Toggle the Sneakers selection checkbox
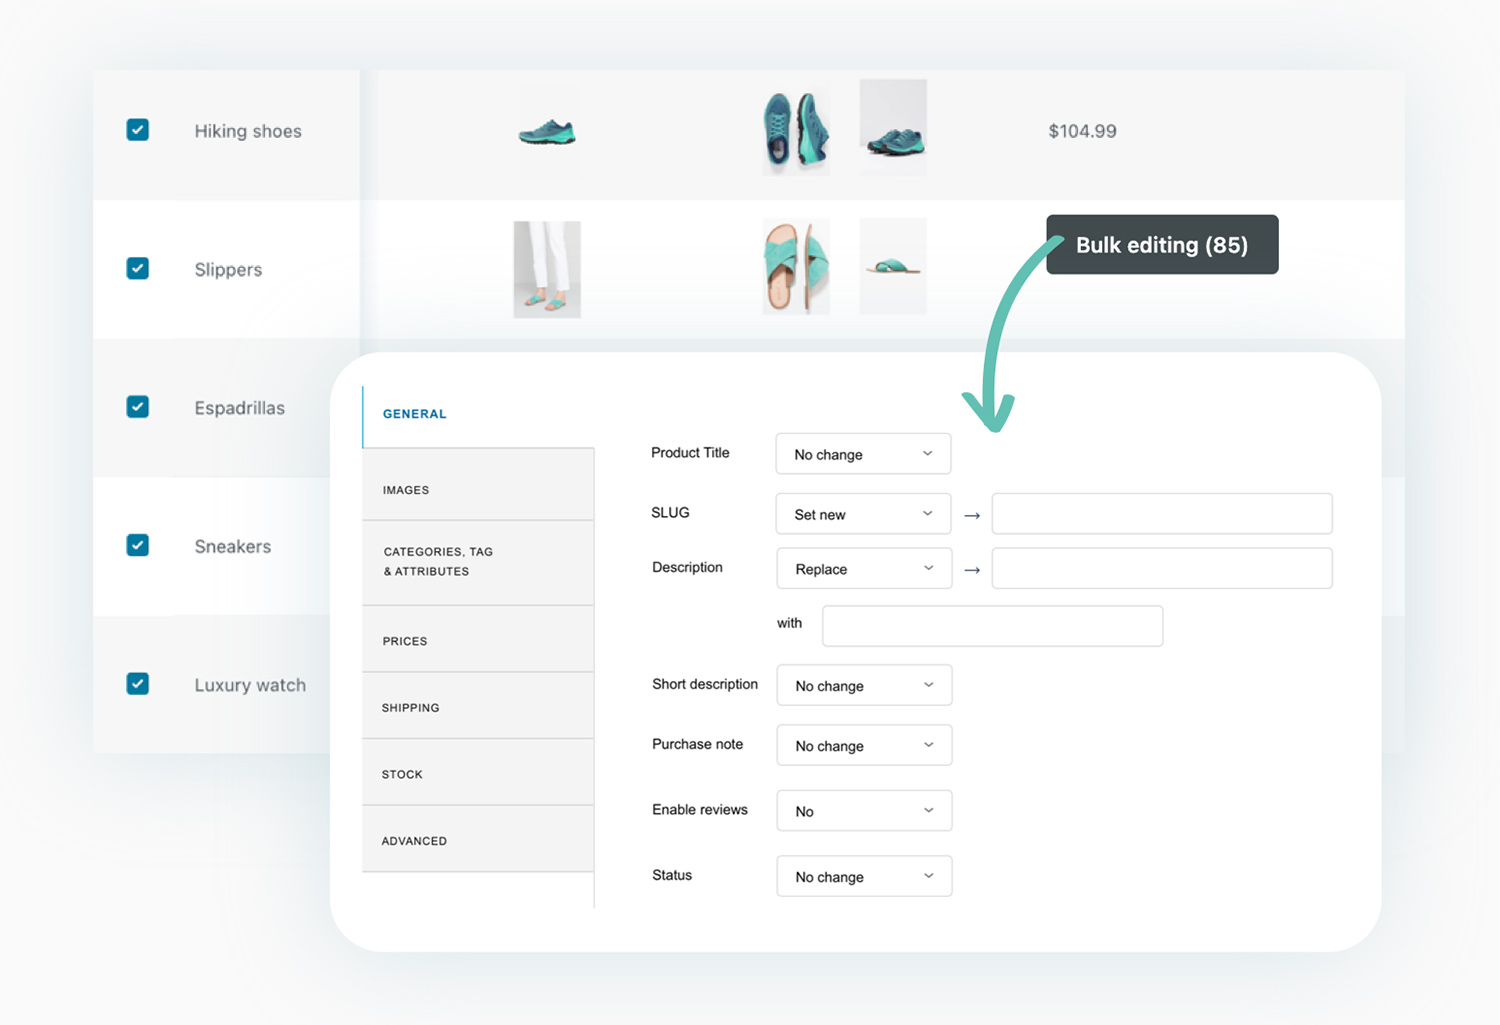This screenshot has height=1025, width=1500. (137, 545)
